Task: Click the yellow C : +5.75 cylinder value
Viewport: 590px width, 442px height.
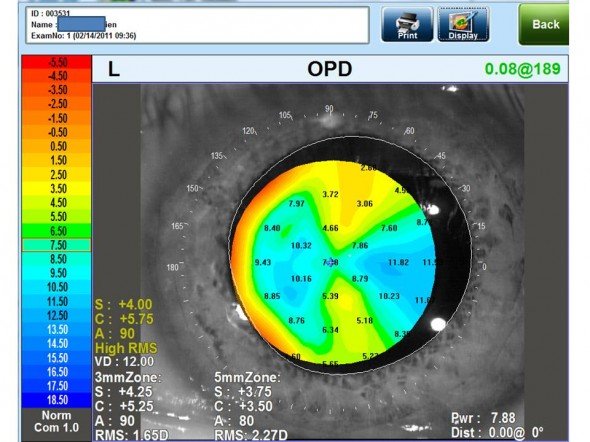Action: tap(124, 319)
